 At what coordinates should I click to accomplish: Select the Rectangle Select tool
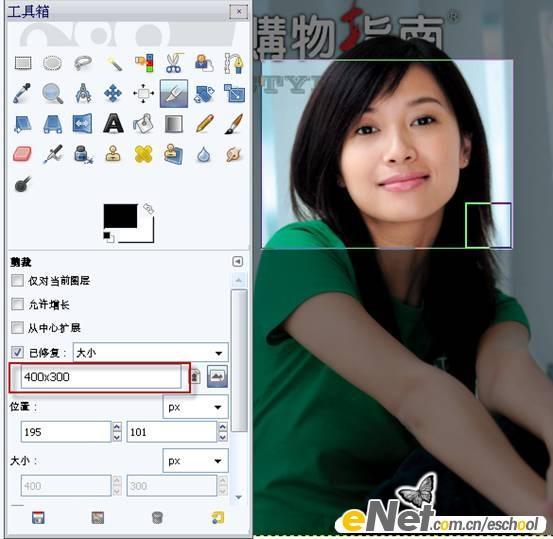(x=23, y=63)
